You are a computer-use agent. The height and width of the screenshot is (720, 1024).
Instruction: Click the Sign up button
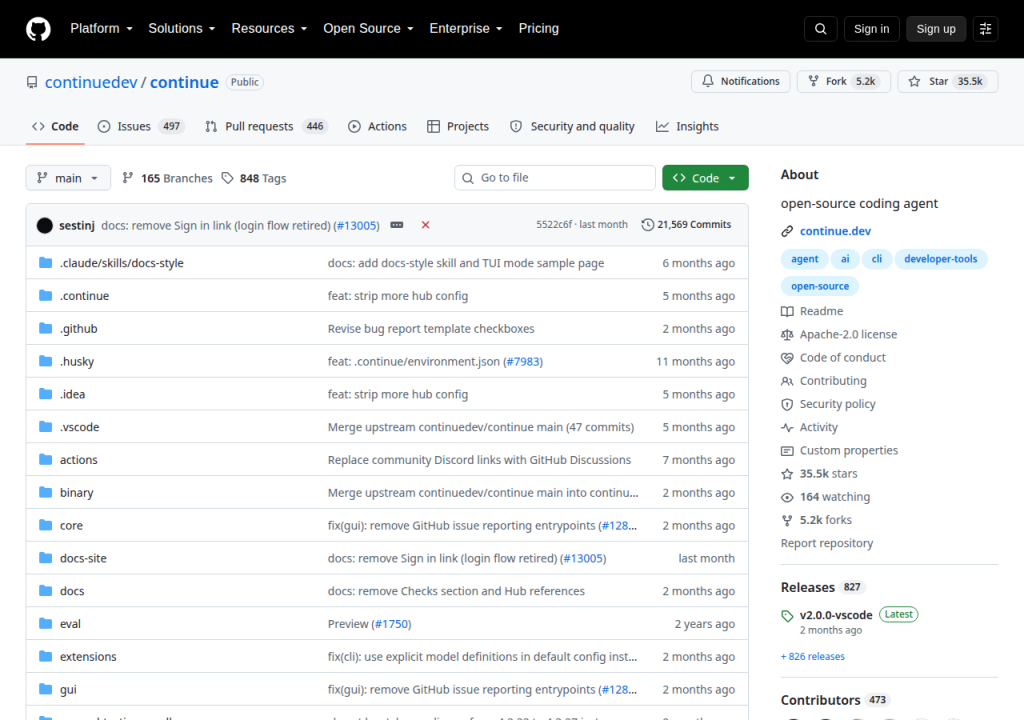pos(936,29)
